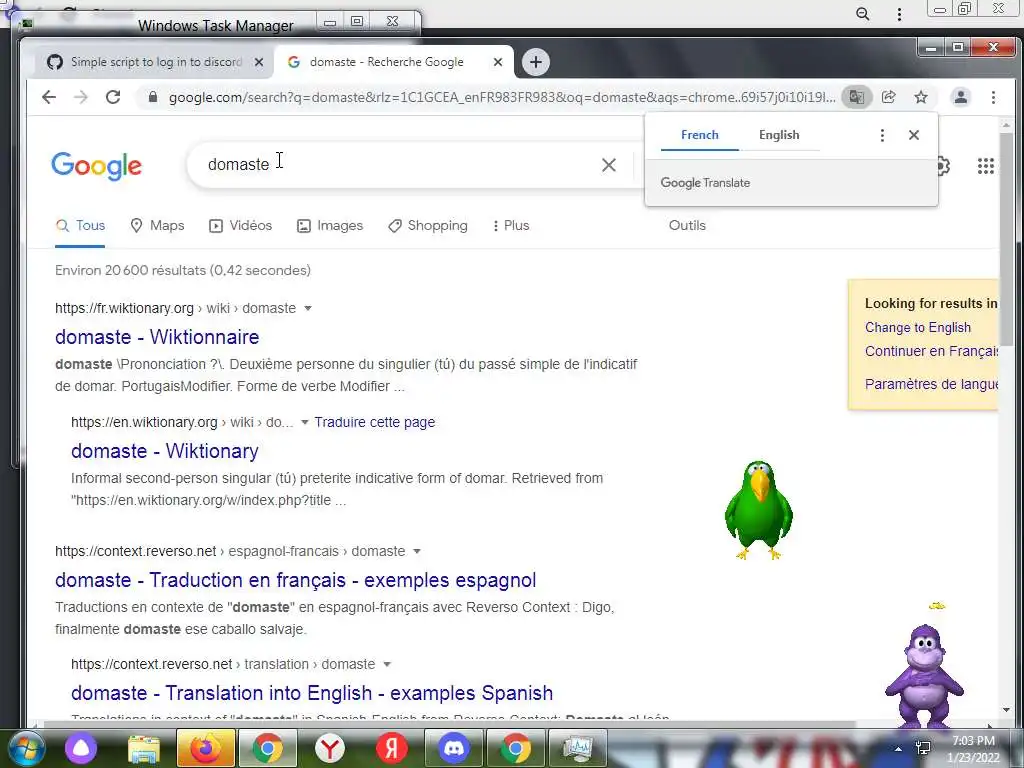Screen dimensions: 1024x768
Task: Switch to the Shopping results tab
Action: pos(428,226)
